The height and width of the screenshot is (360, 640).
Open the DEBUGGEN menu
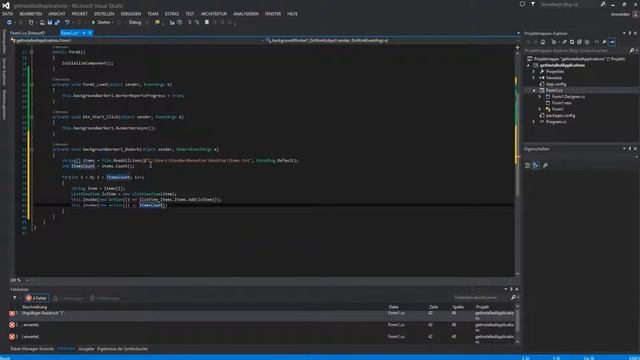(x=131, y=14)
